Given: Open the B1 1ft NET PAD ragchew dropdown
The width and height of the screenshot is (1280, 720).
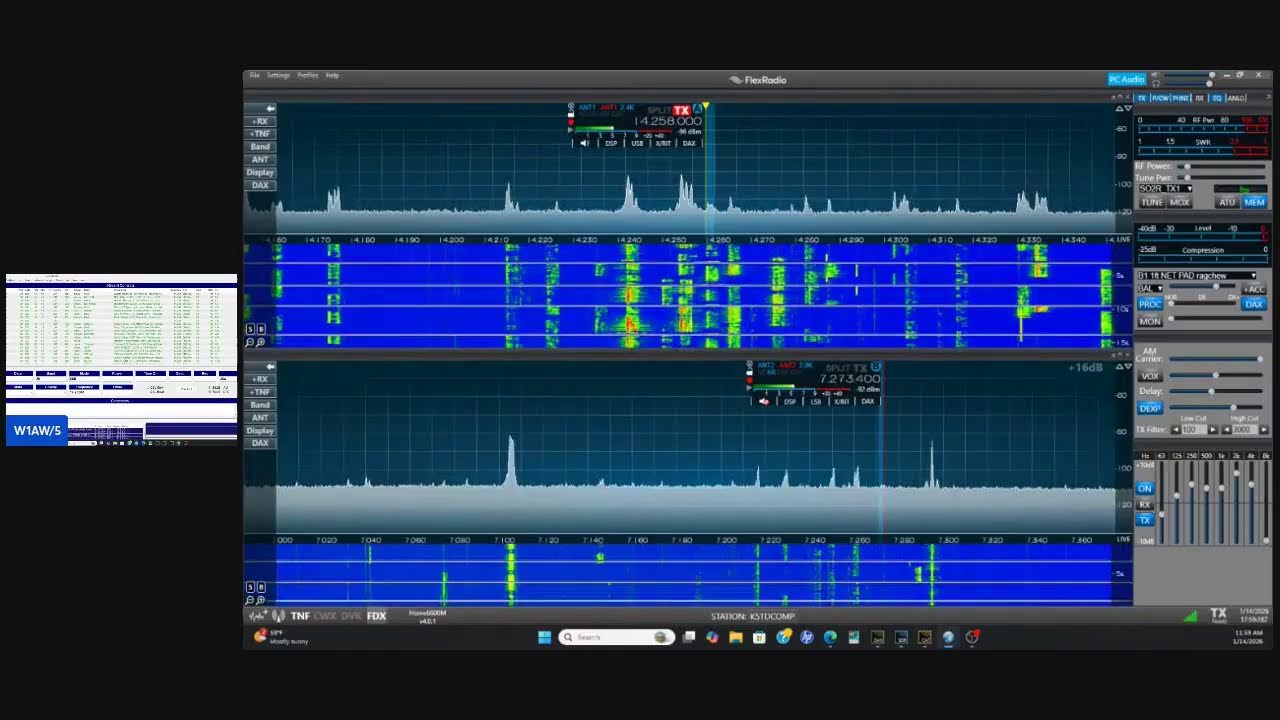Looking at the screenshot, I should (1197, 275).
